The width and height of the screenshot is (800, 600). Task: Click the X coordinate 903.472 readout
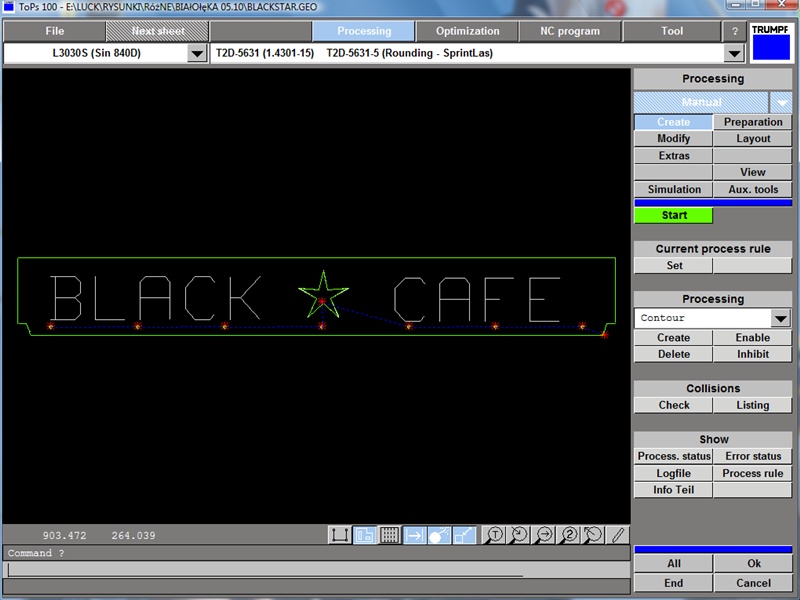point(64,536)
